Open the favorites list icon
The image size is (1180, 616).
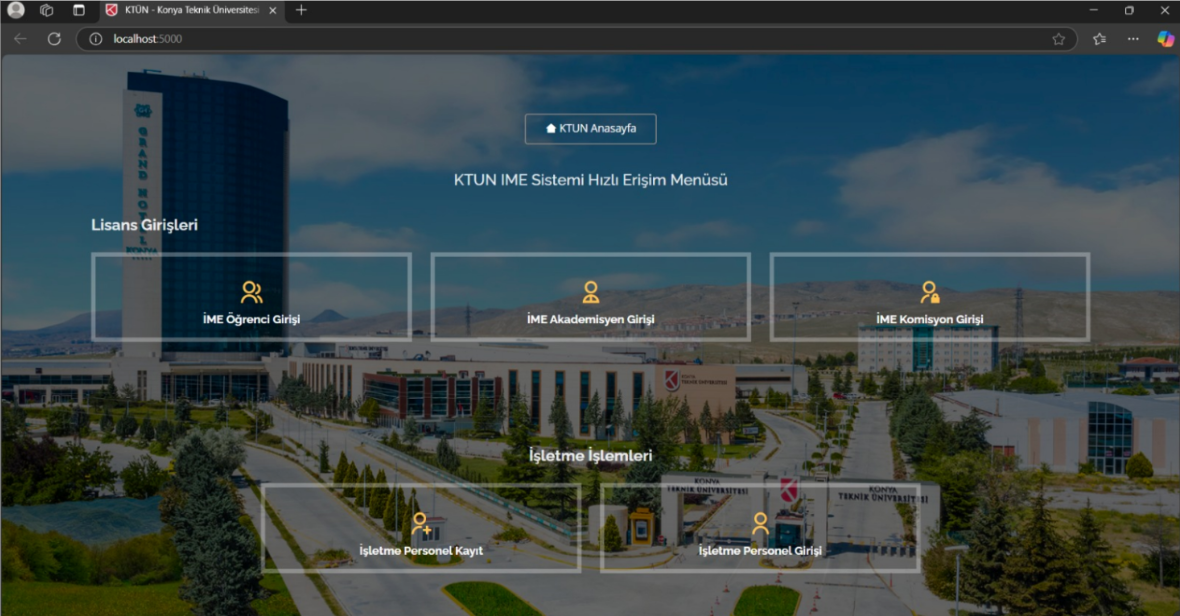(1099, 39)
